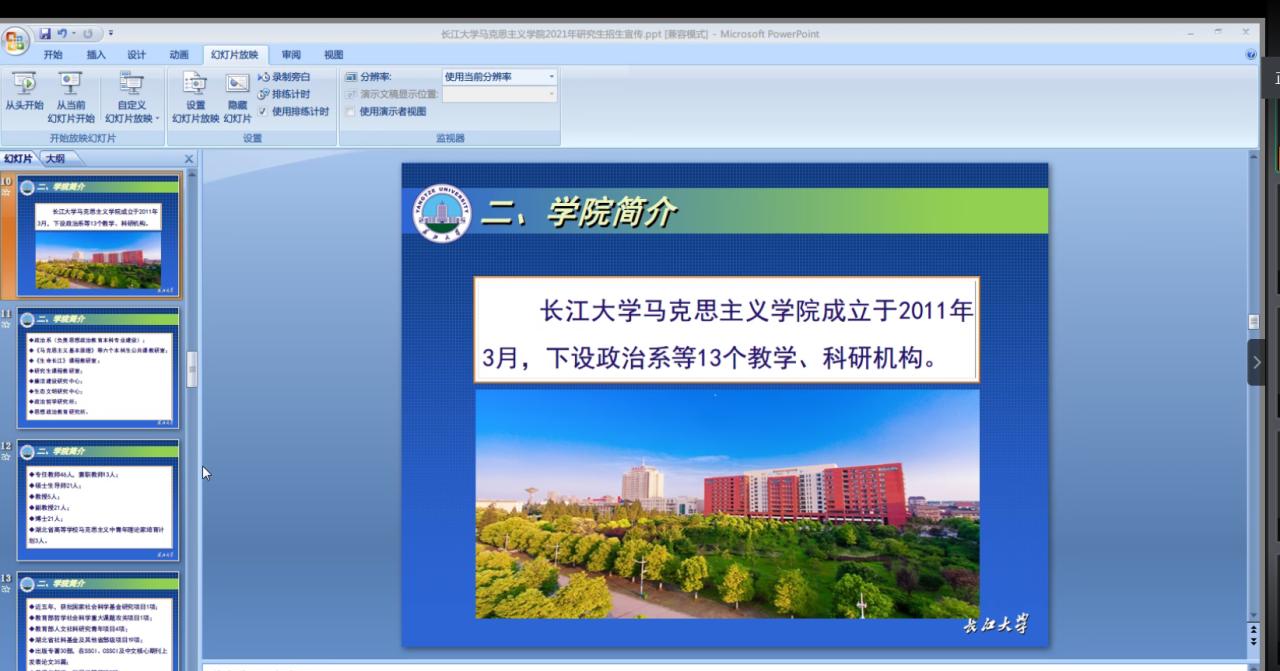This screenshot has height=671, width=1280.
Task: Switch to the Insert (插入) ribbon tab
Action: pyautogui.click(x=96, y=55)
